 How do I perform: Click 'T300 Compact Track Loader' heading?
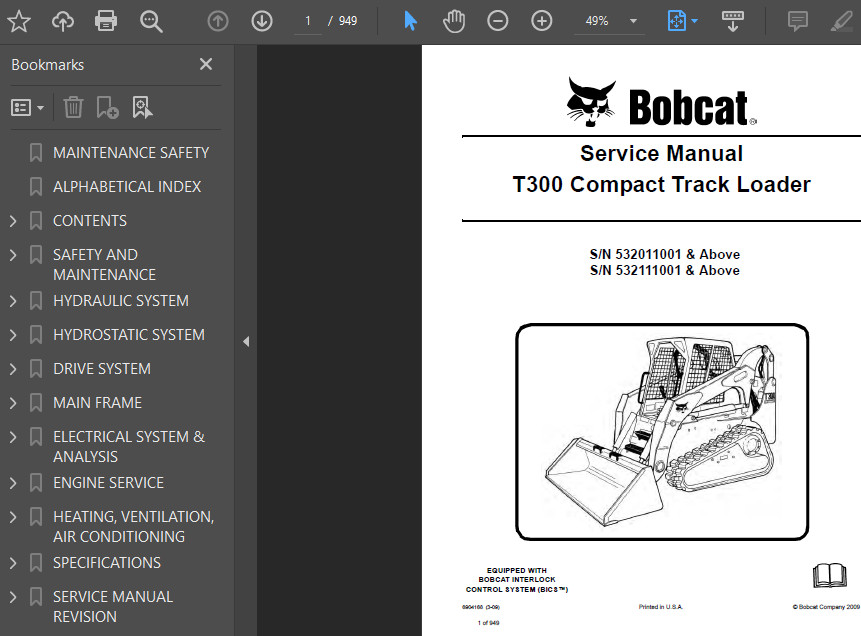pyautogui.click(x=661, y=185)
